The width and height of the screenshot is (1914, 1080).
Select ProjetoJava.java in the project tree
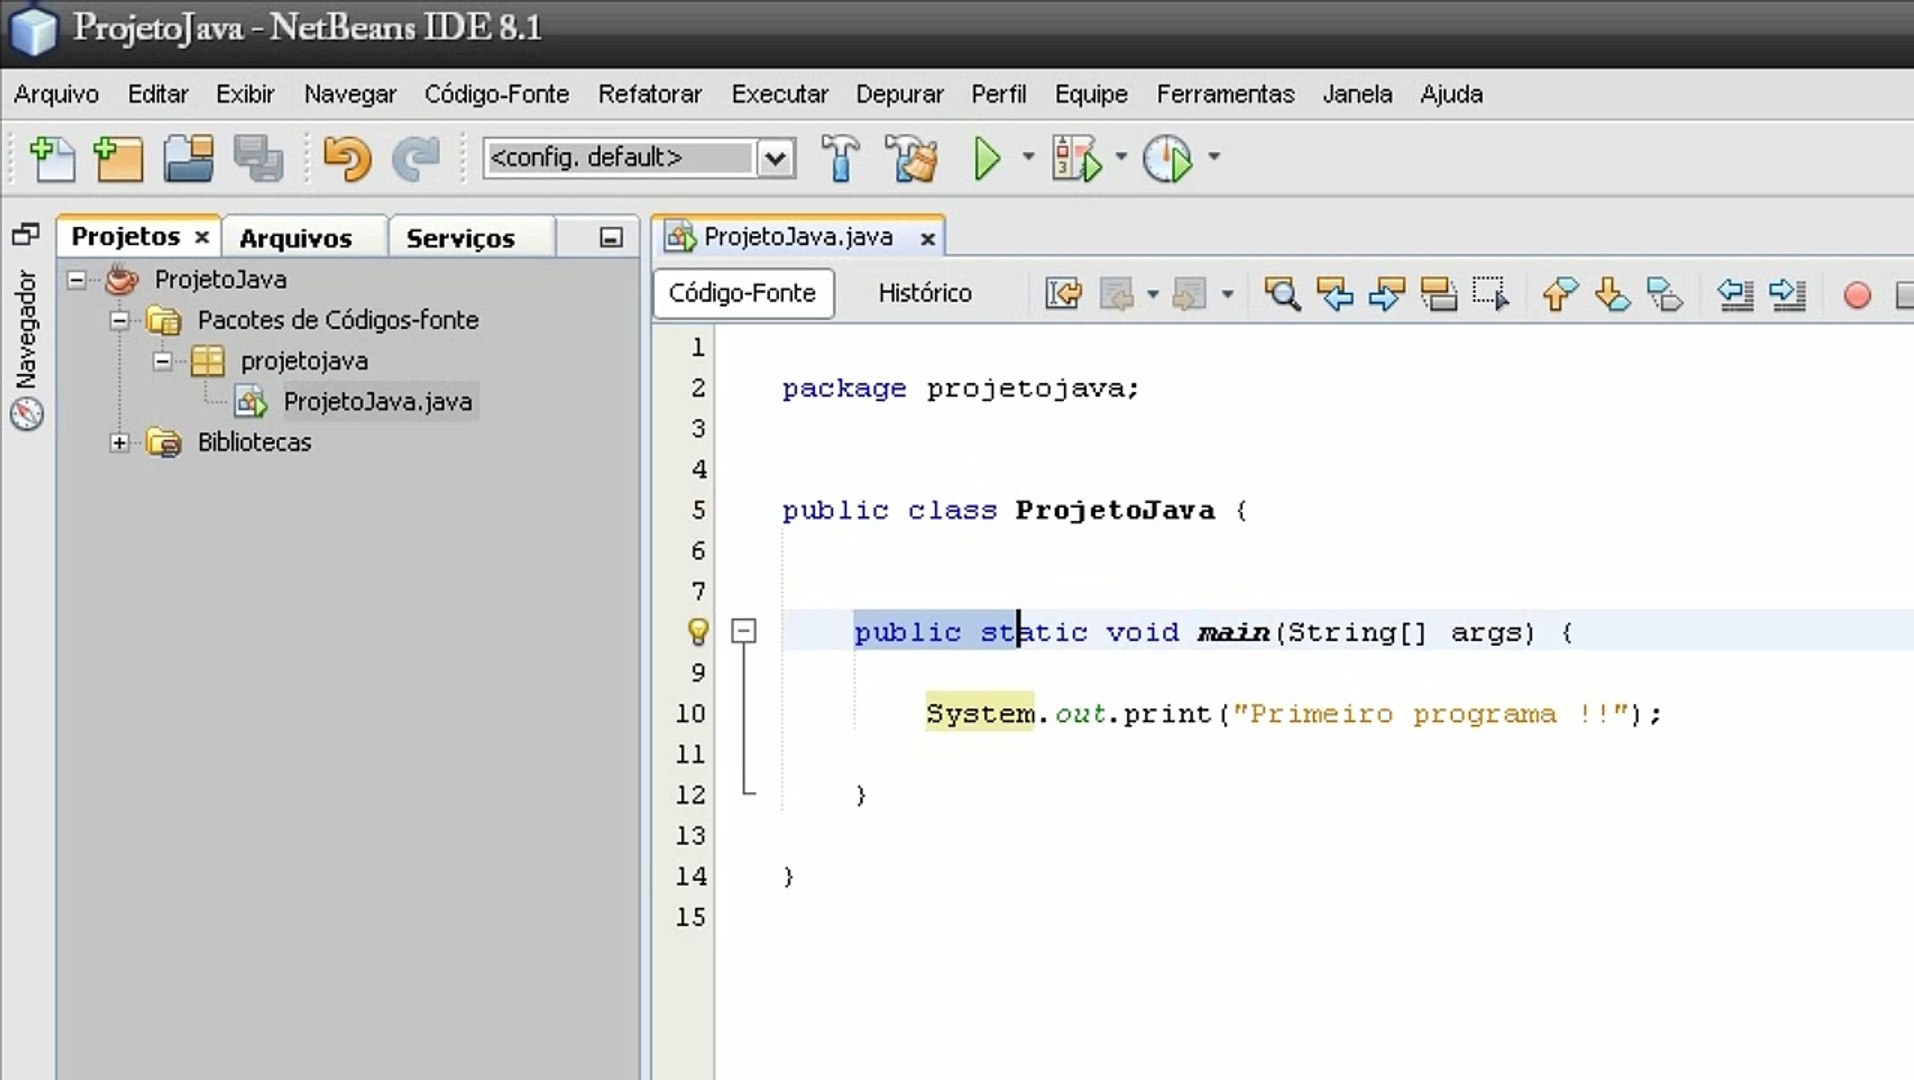[378, 401]
